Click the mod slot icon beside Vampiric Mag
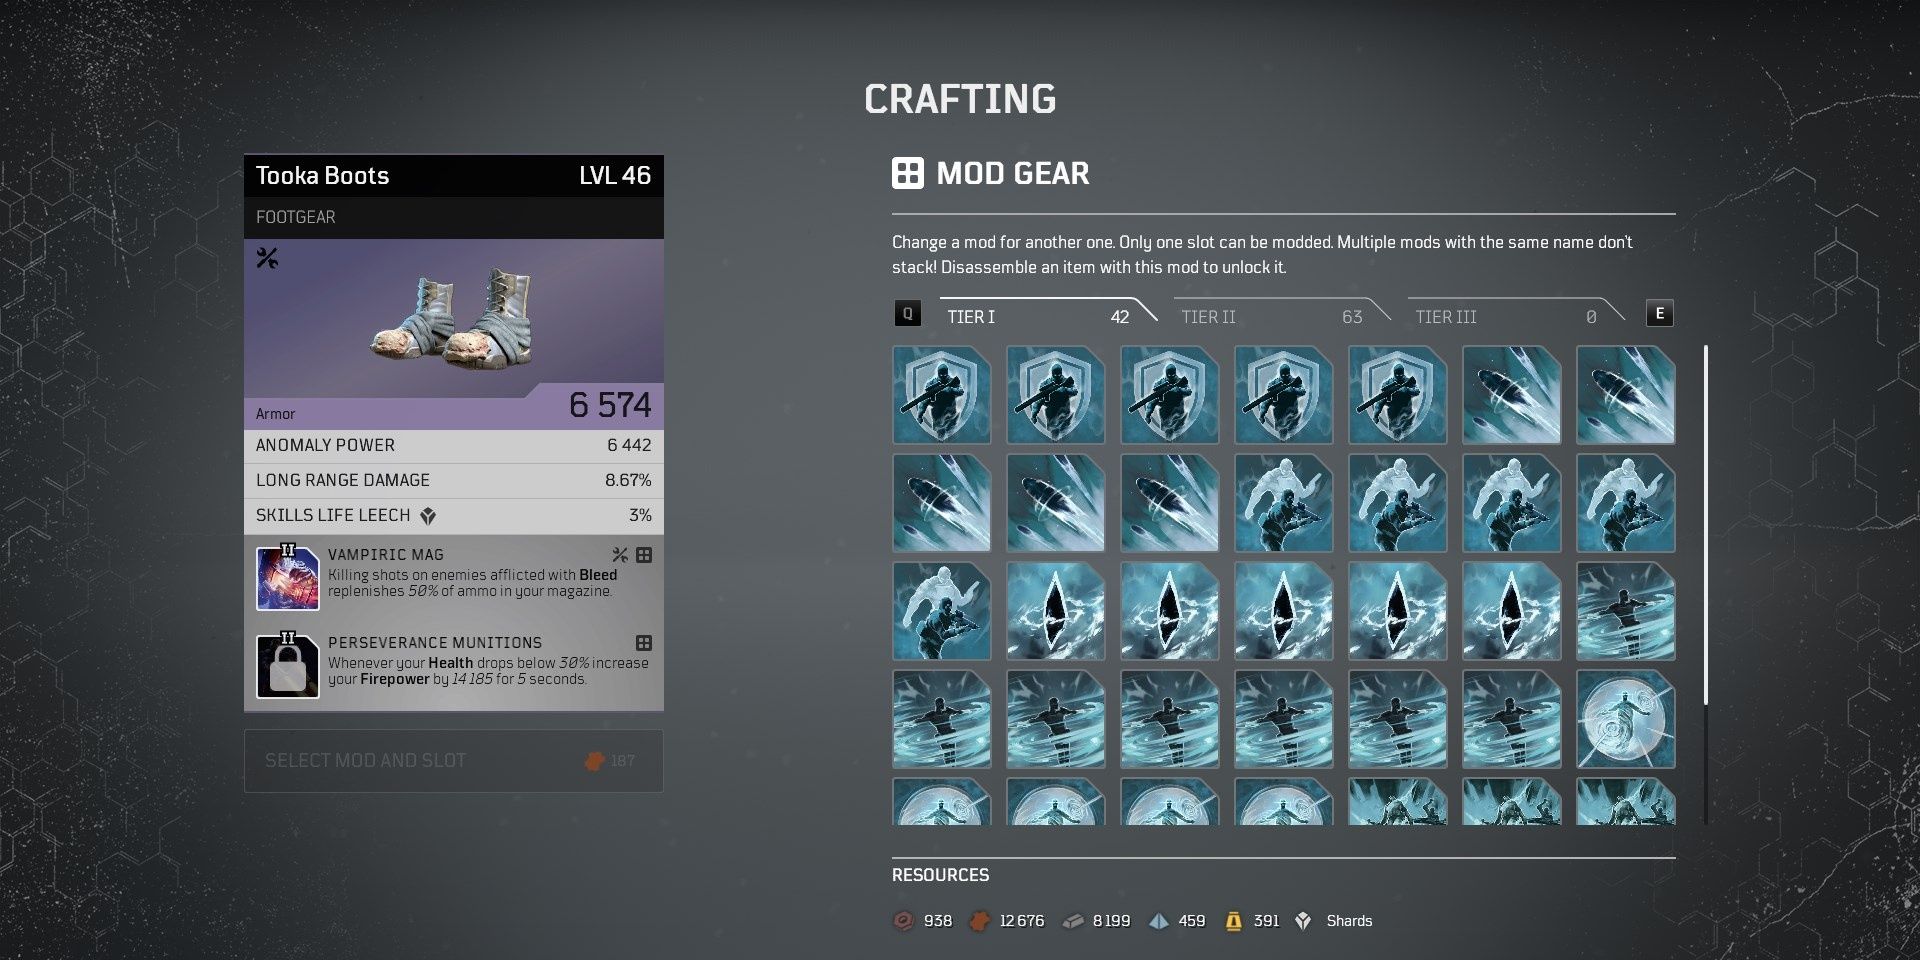The width and height of the screenshot is (1920, 960). [644, 555]
